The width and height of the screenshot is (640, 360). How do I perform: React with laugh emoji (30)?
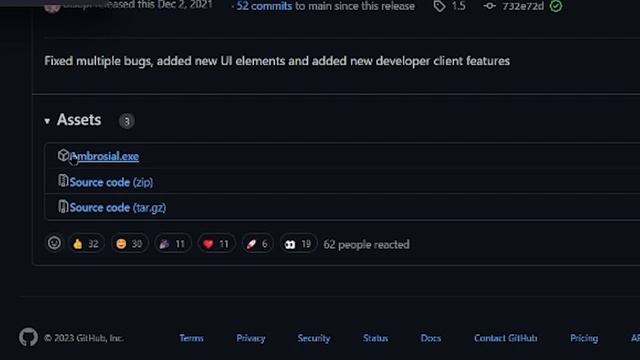click(x=129, y=244)
